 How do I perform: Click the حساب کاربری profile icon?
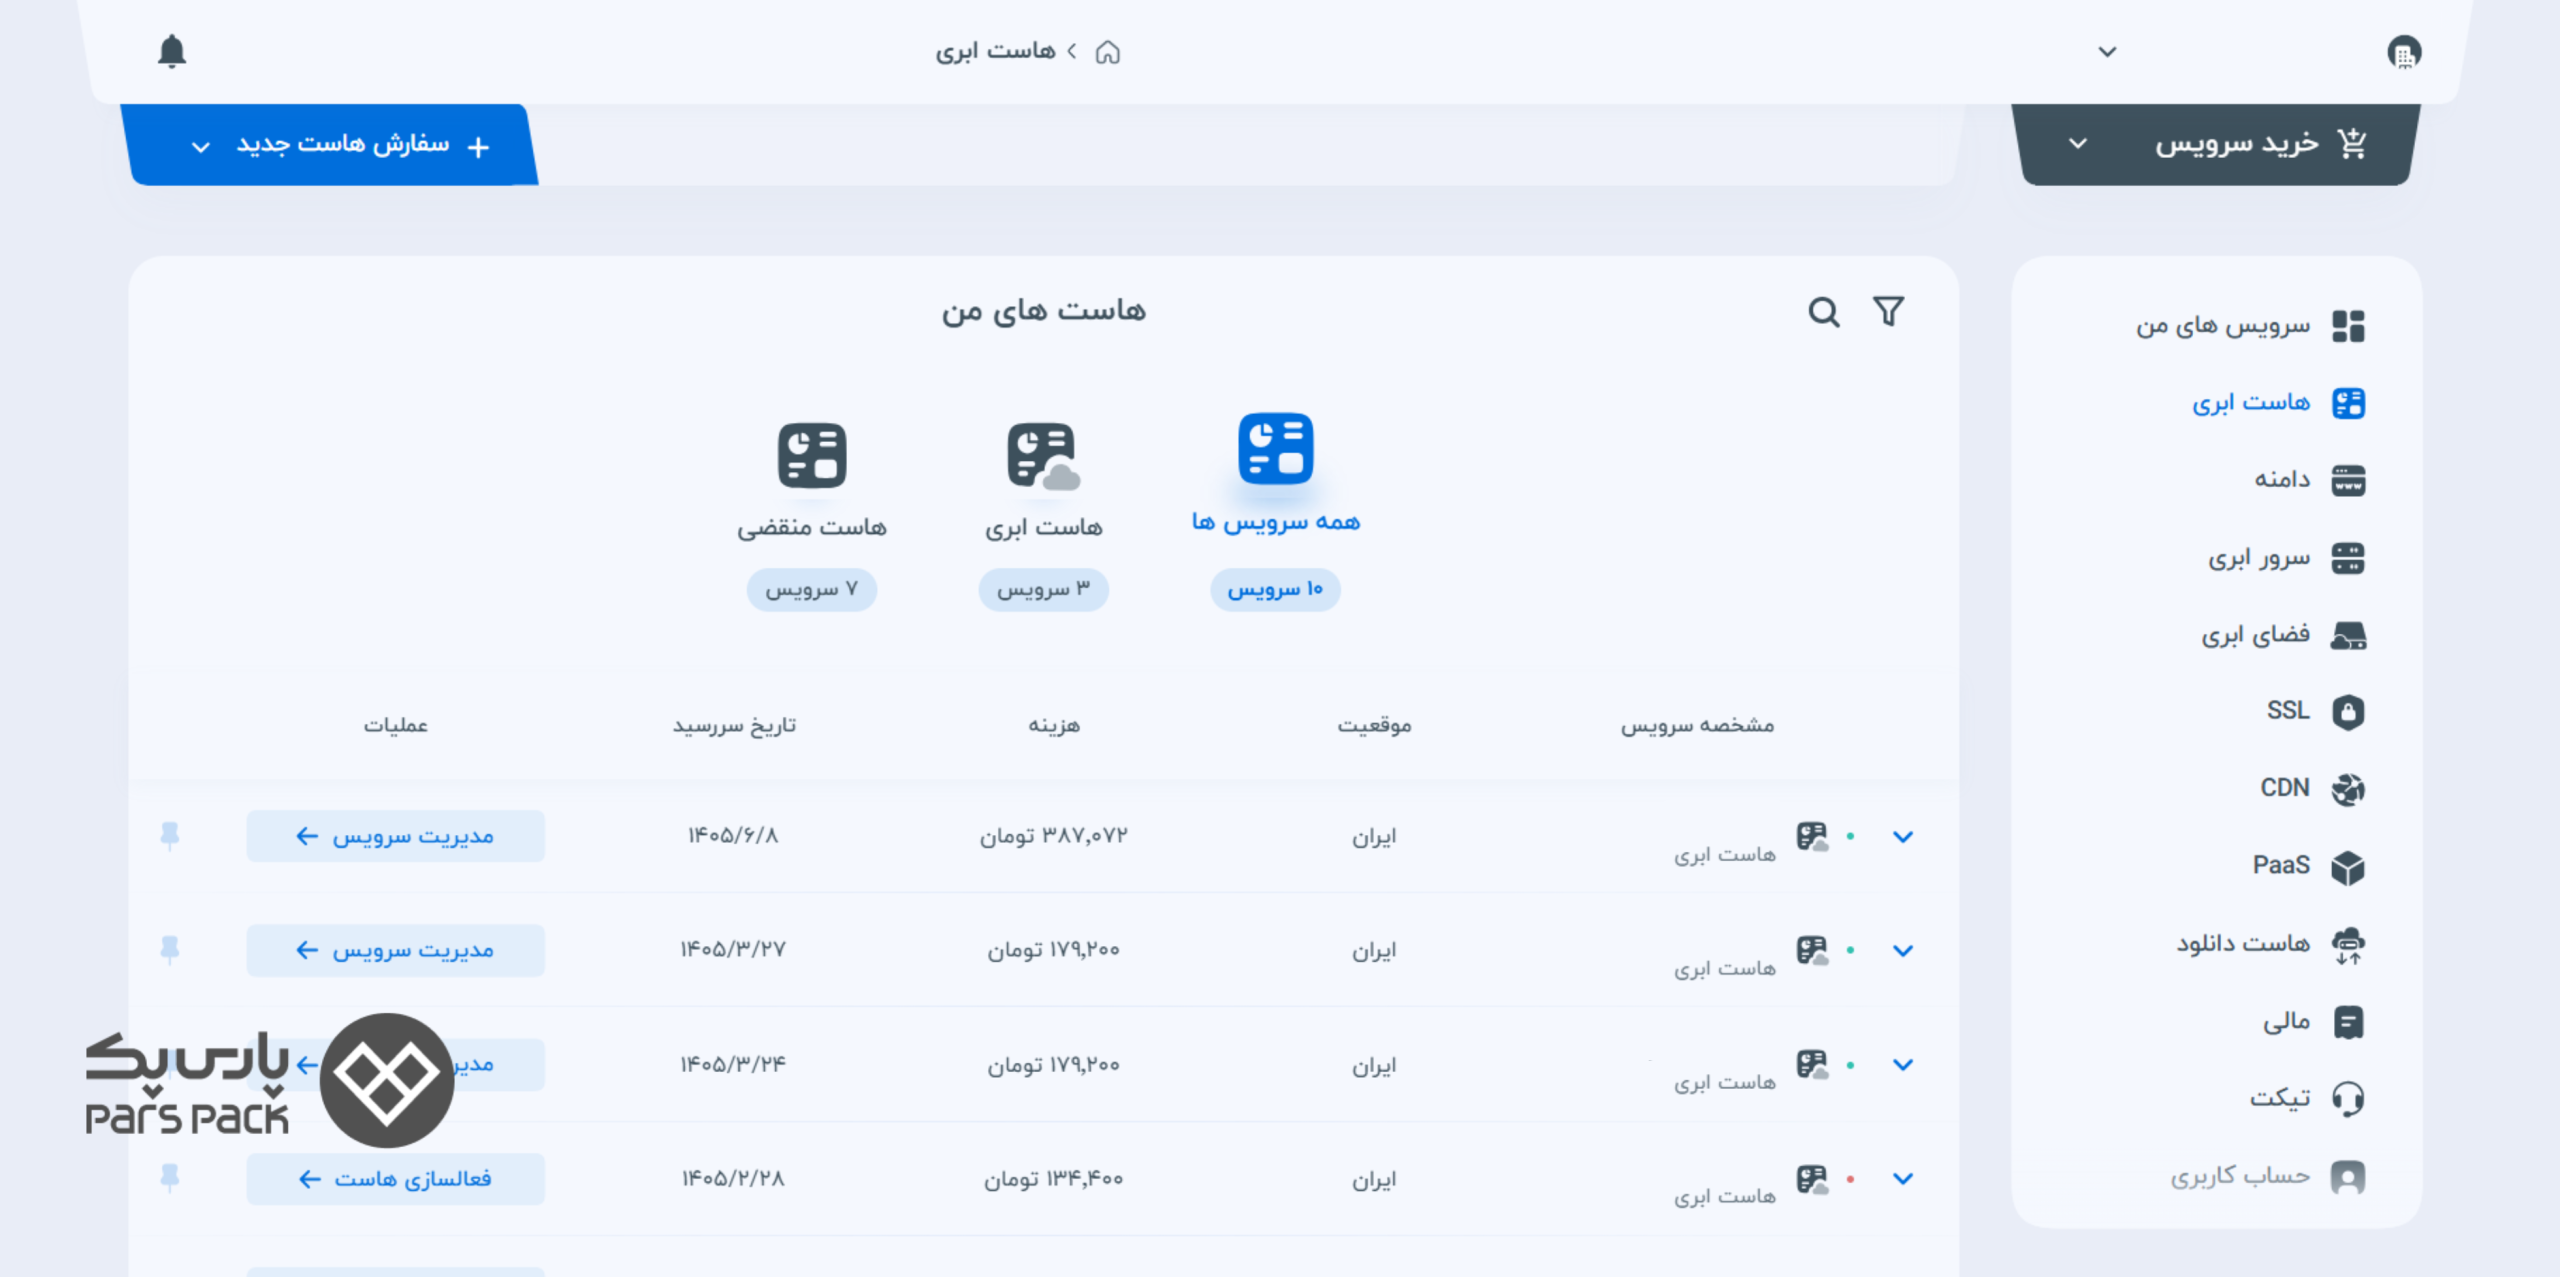coord(2348,1177)
